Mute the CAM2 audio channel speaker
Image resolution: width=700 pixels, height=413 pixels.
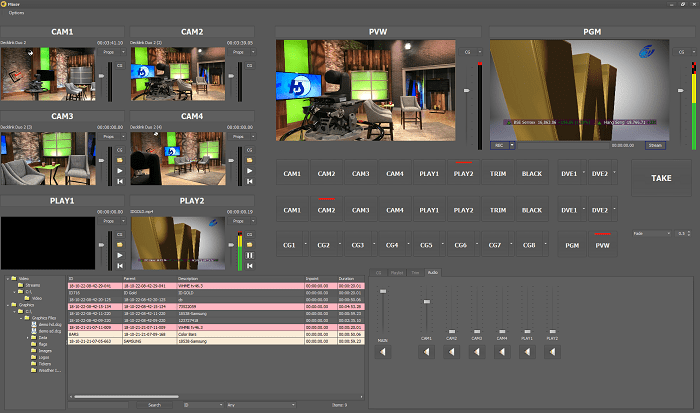tap(451, 352)
